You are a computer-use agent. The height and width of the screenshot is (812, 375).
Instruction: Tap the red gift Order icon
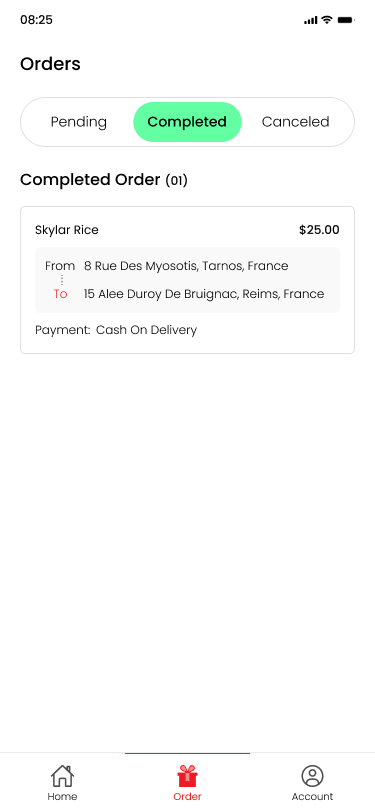(x=188, y=776)
